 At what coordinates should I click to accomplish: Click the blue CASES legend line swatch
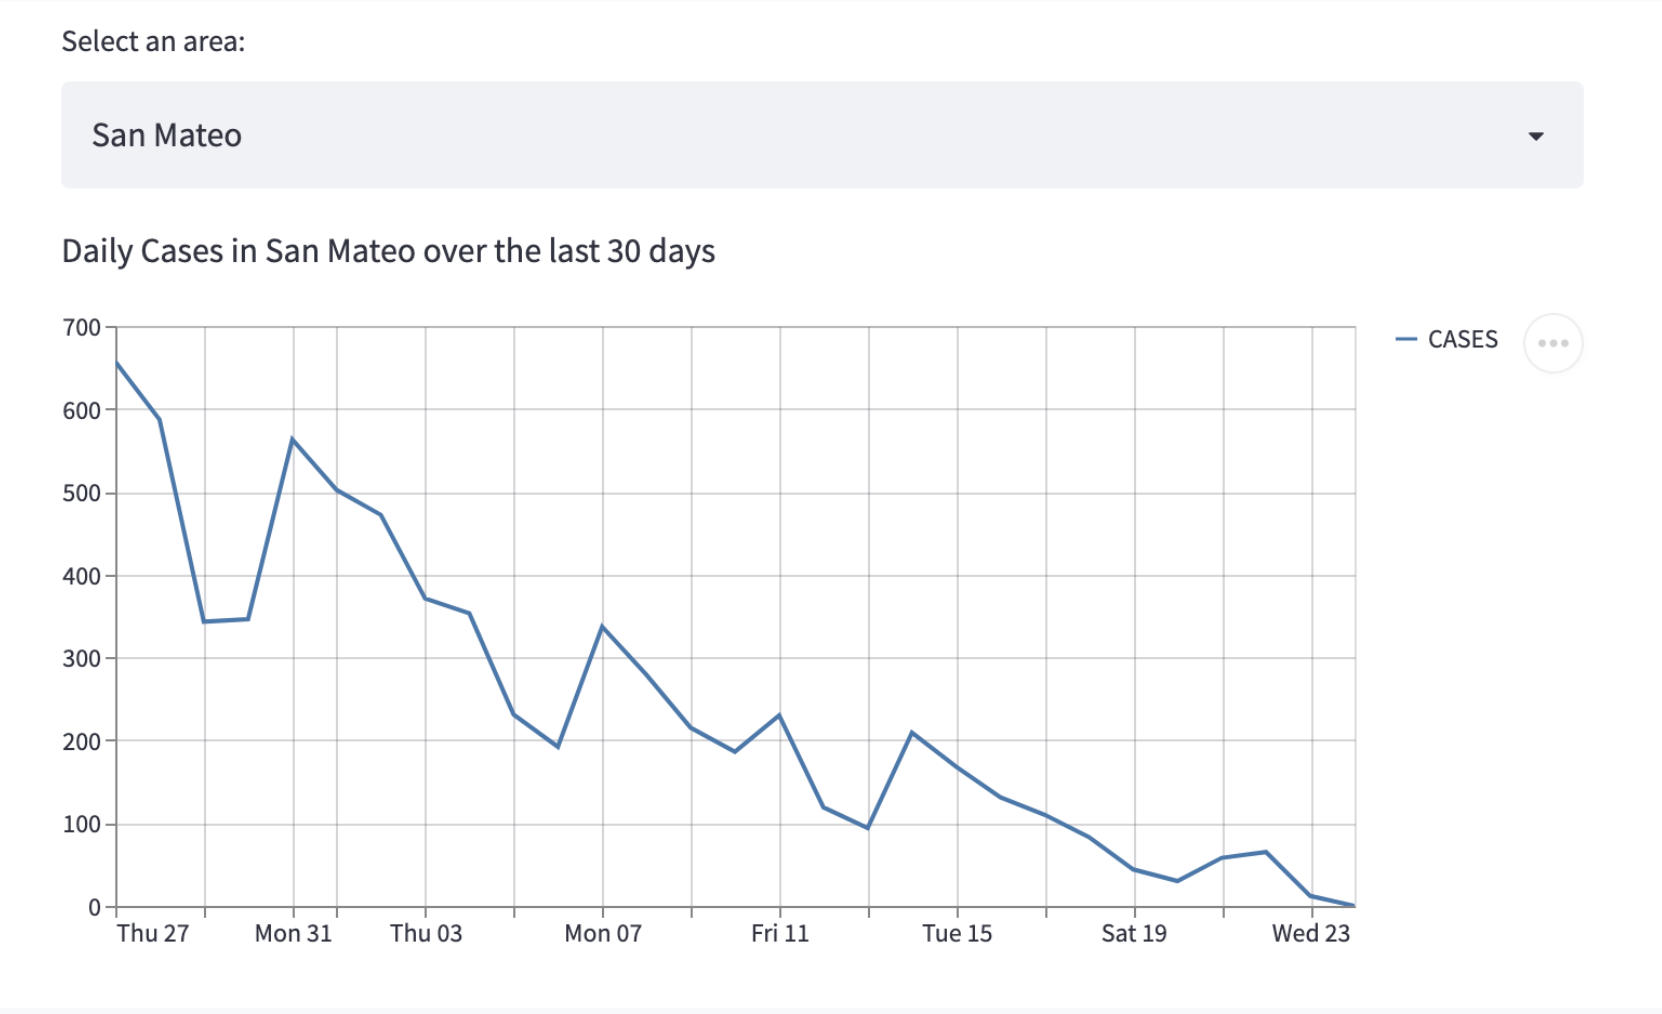coord(1406,340)
